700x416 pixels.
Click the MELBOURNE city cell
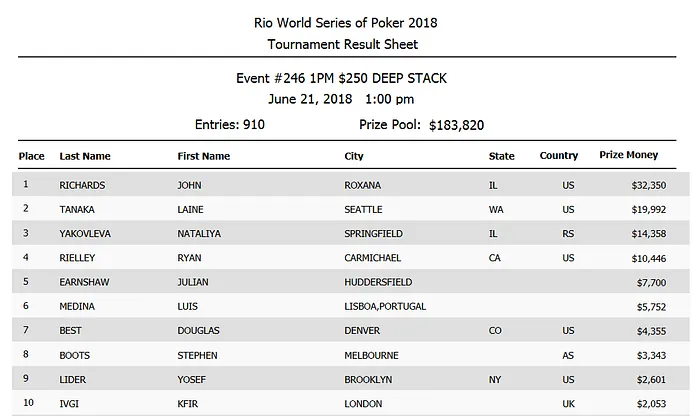coord(372,355)
